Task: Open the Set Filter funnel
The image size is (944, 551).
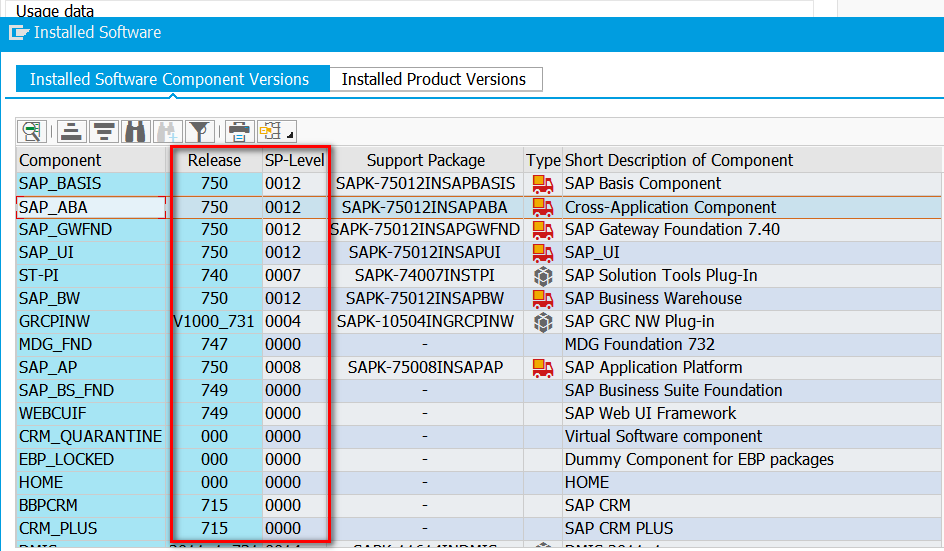Action: (x=199, y=131)
